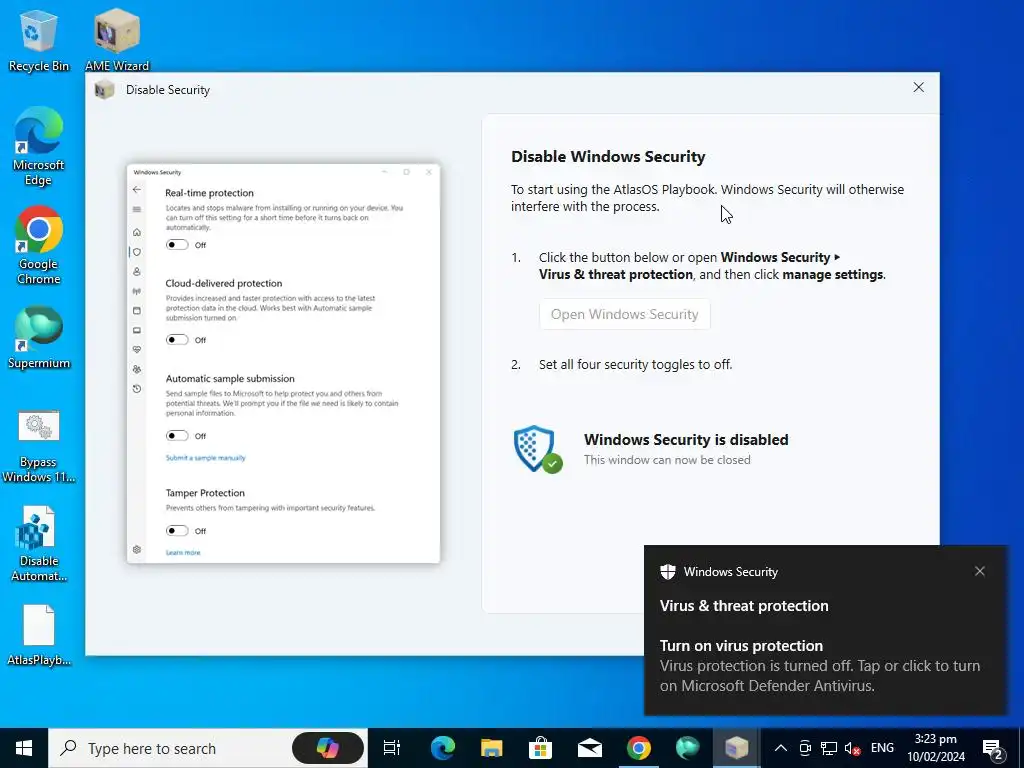Close the Disable Security window
The image size is (1024, 768).
(918, 88)
